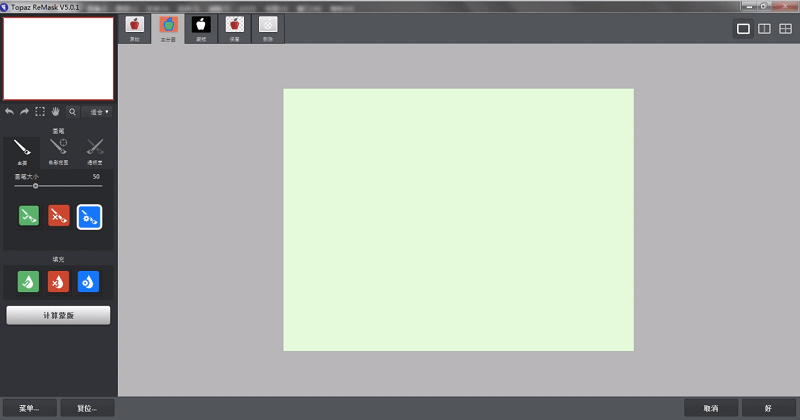Click the redo arrow icon
This screenshot has width=800, height=420.
(24, 112)
